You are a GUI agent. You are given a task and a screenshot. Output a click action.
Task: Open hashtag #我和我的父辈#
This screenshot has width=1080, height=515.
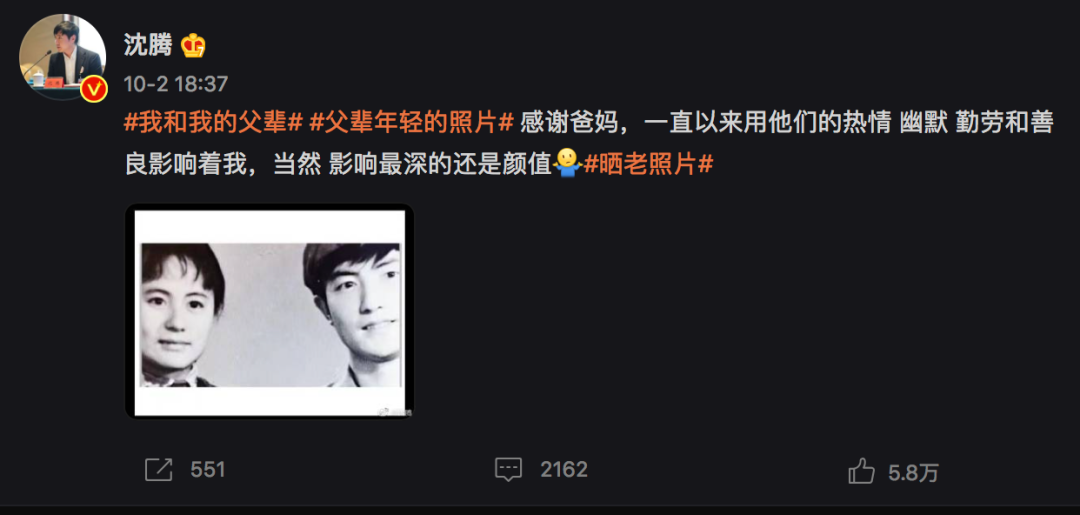point(214,124)
